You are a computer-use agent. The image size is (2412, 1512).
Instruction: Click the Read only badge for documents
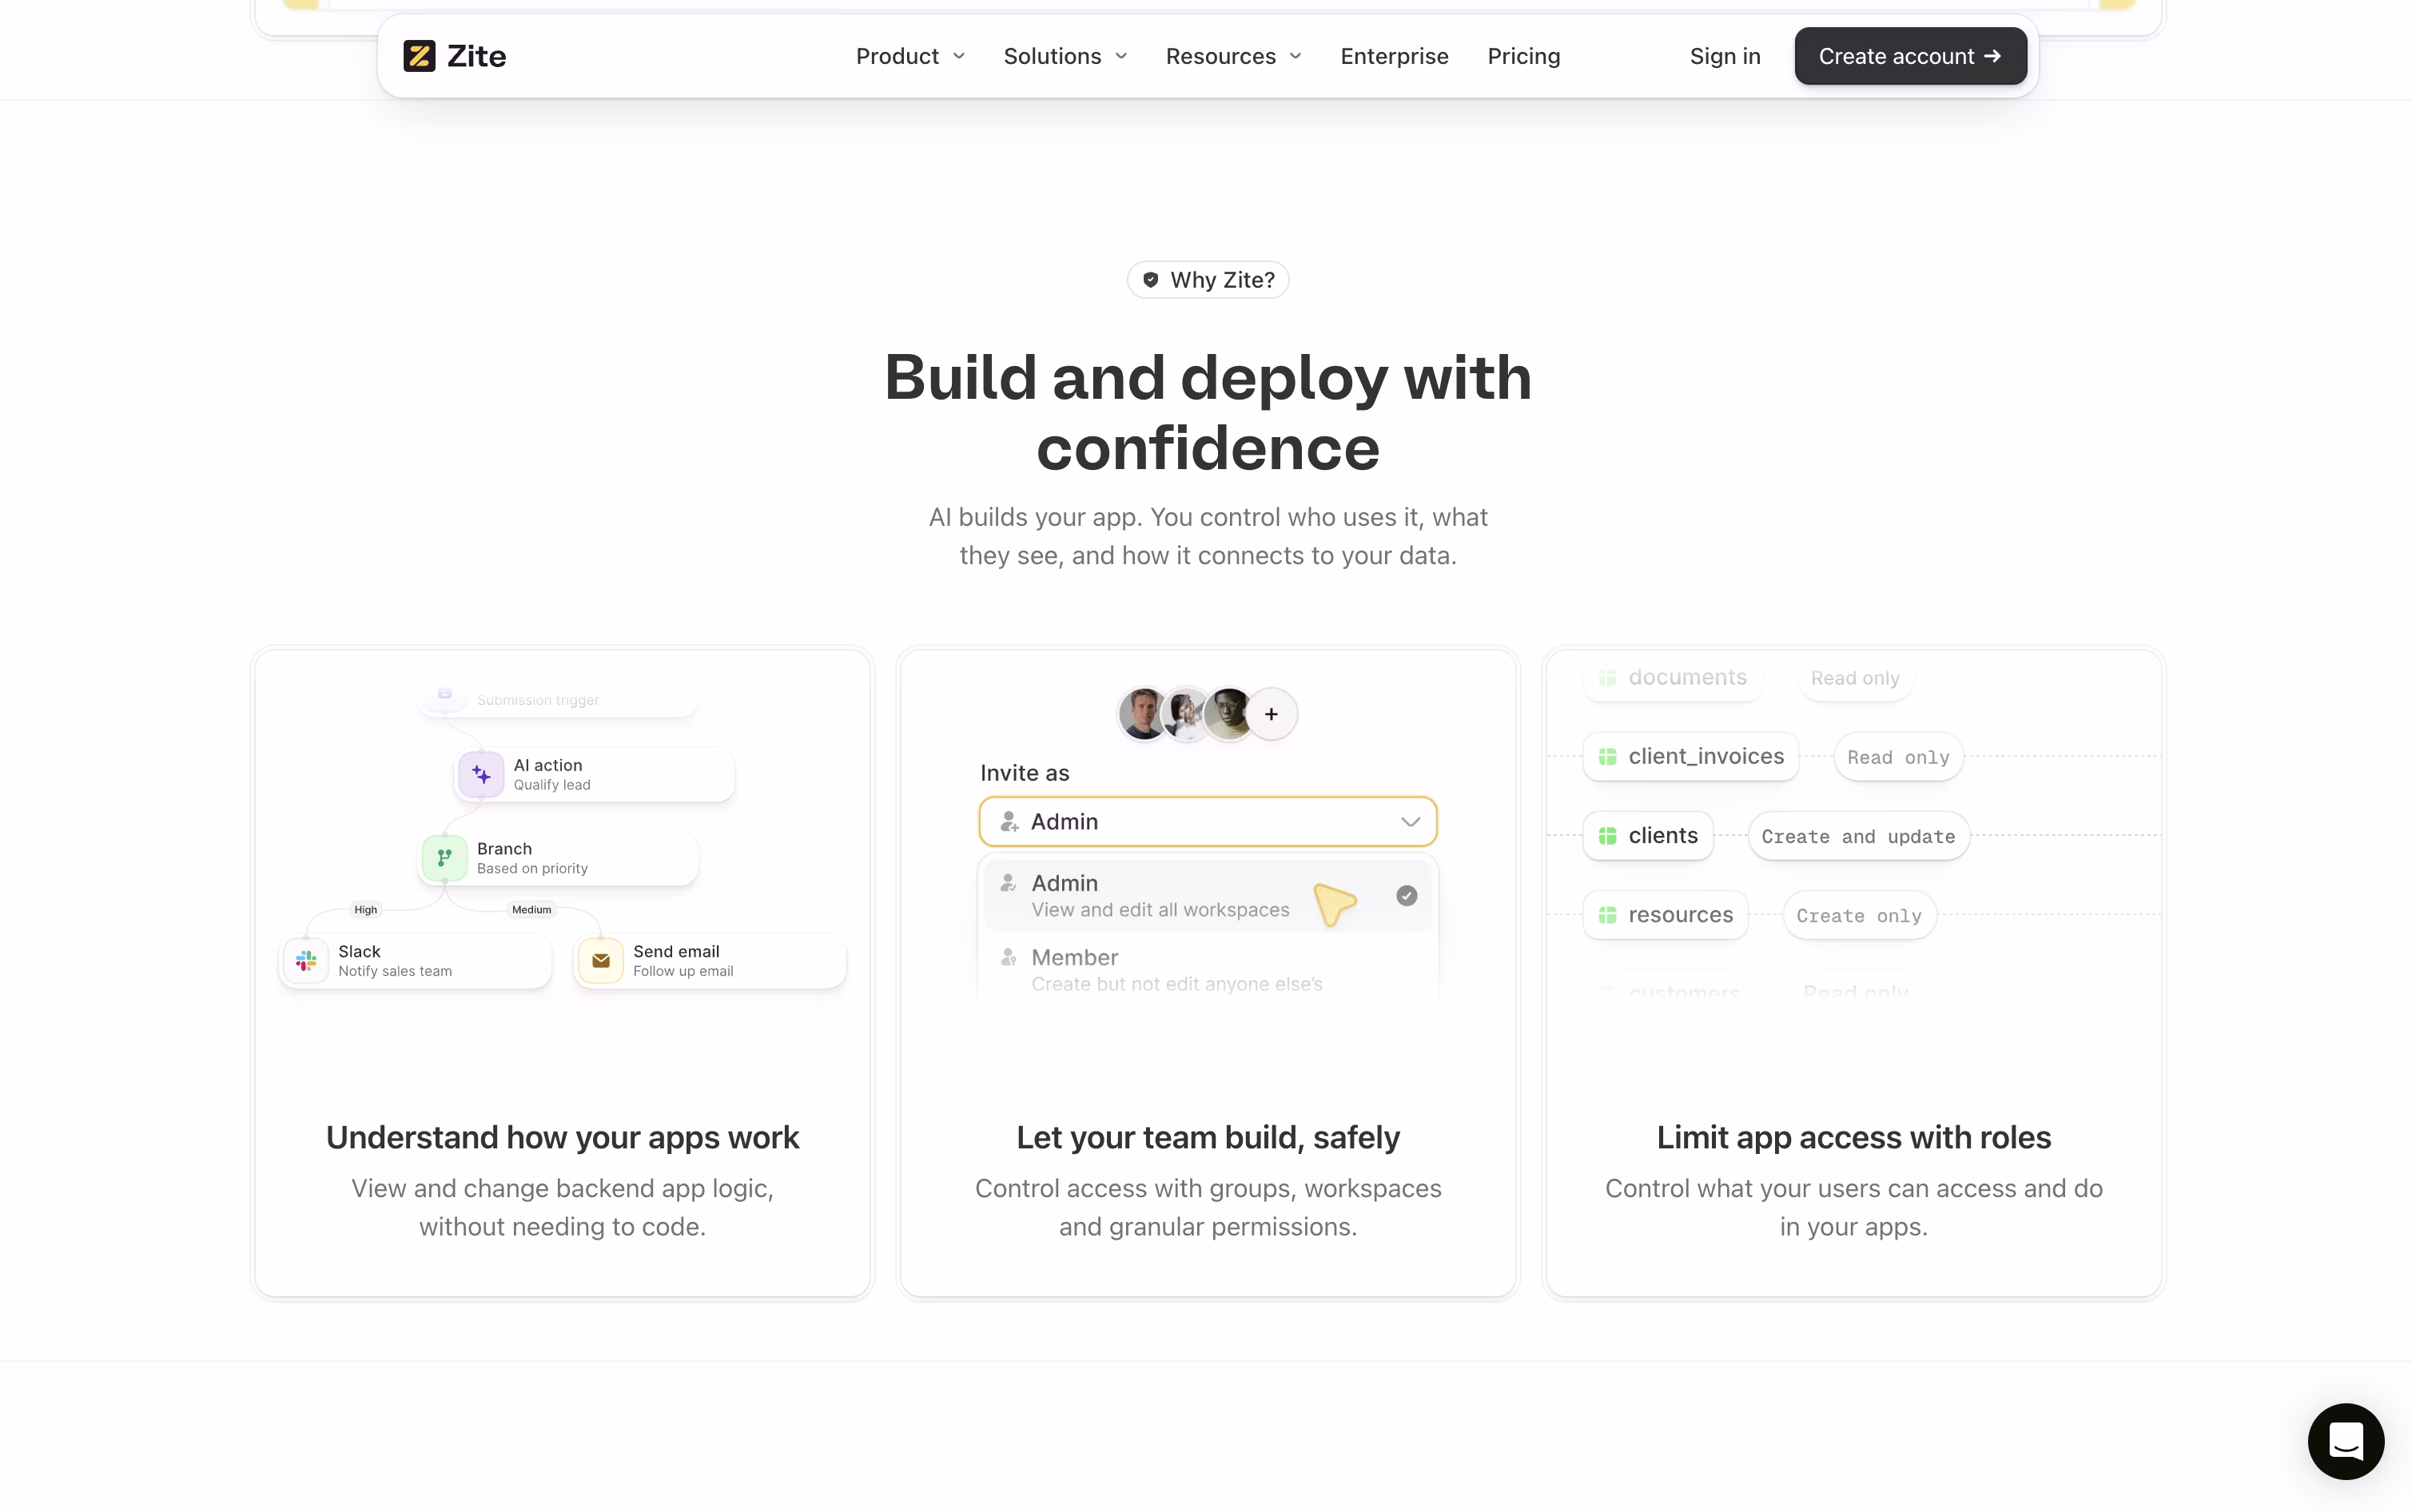[1855, 678]
